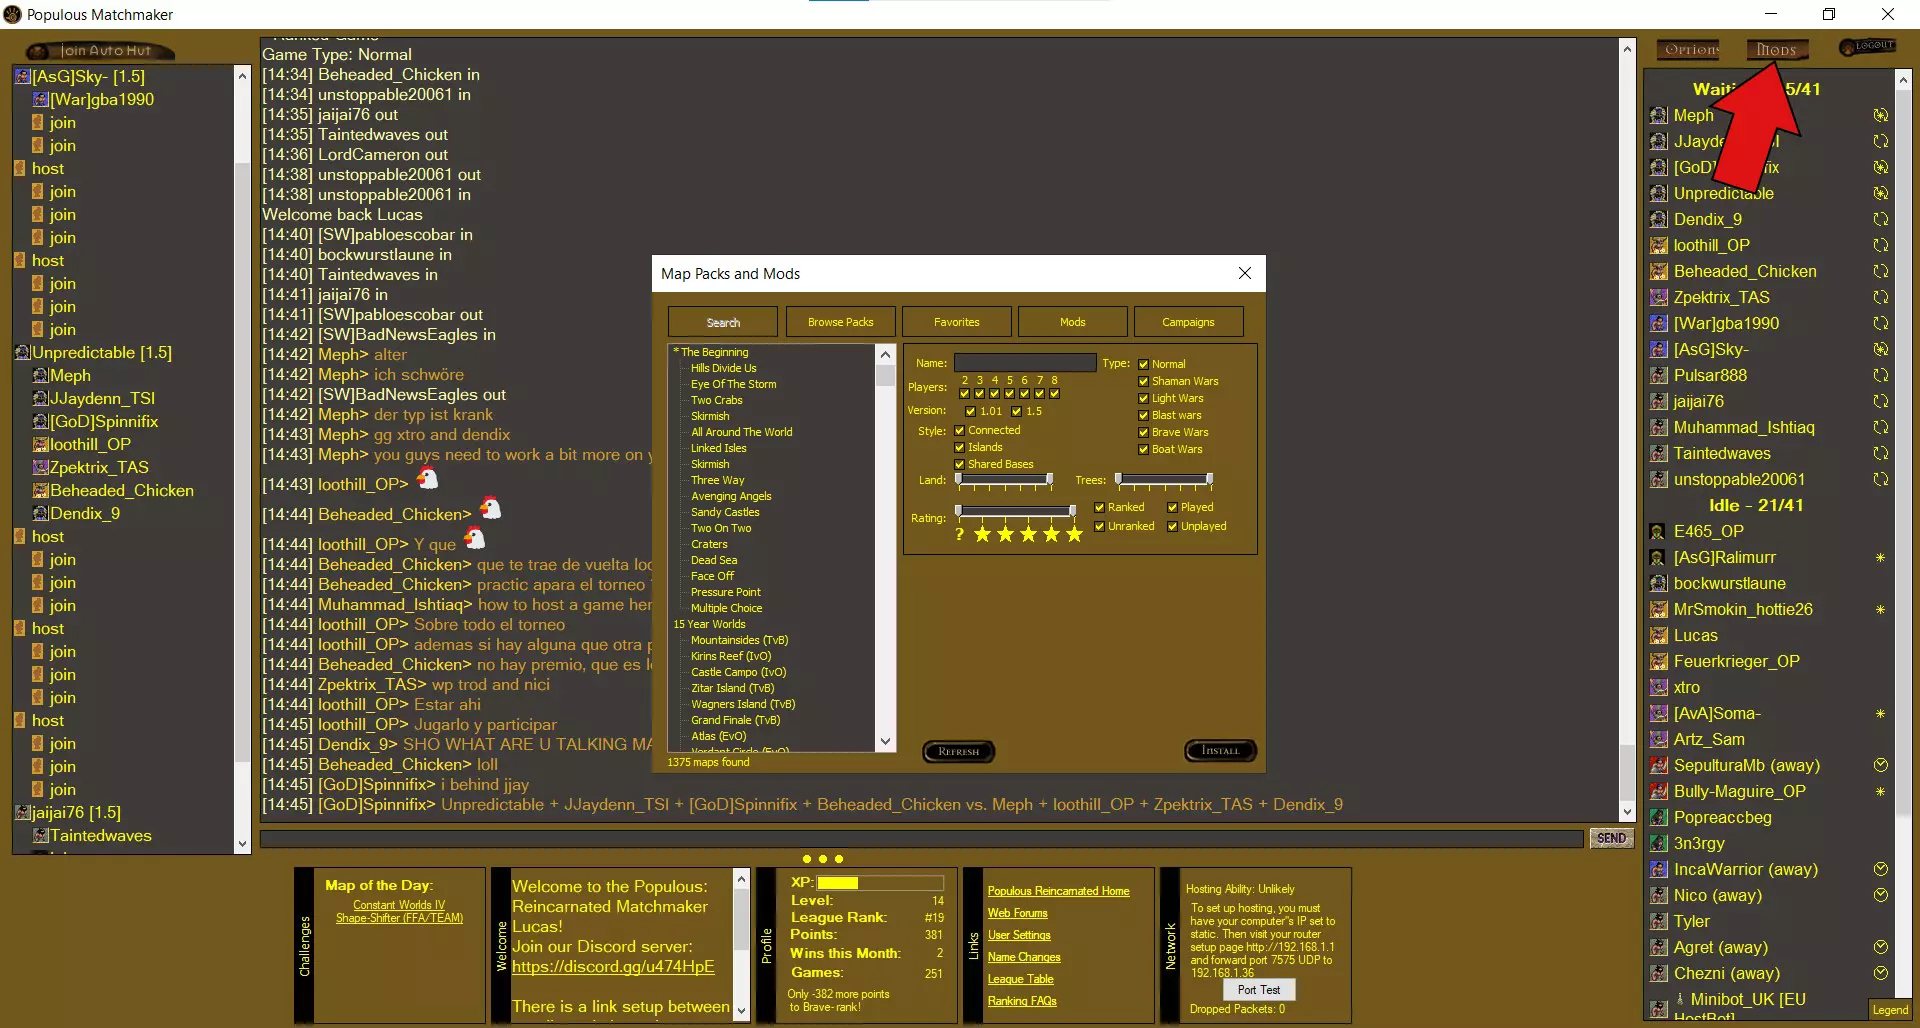Uncheck the Connected style checkbox

[959, 431]
